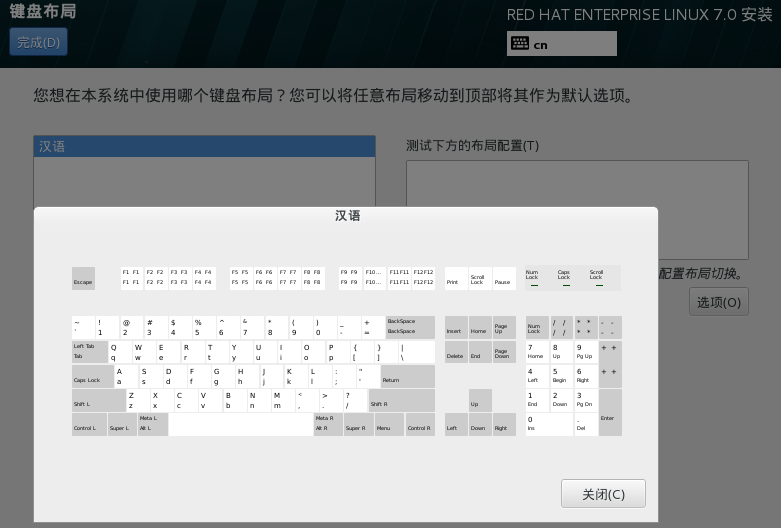Click the F9 key in preview

350,278
